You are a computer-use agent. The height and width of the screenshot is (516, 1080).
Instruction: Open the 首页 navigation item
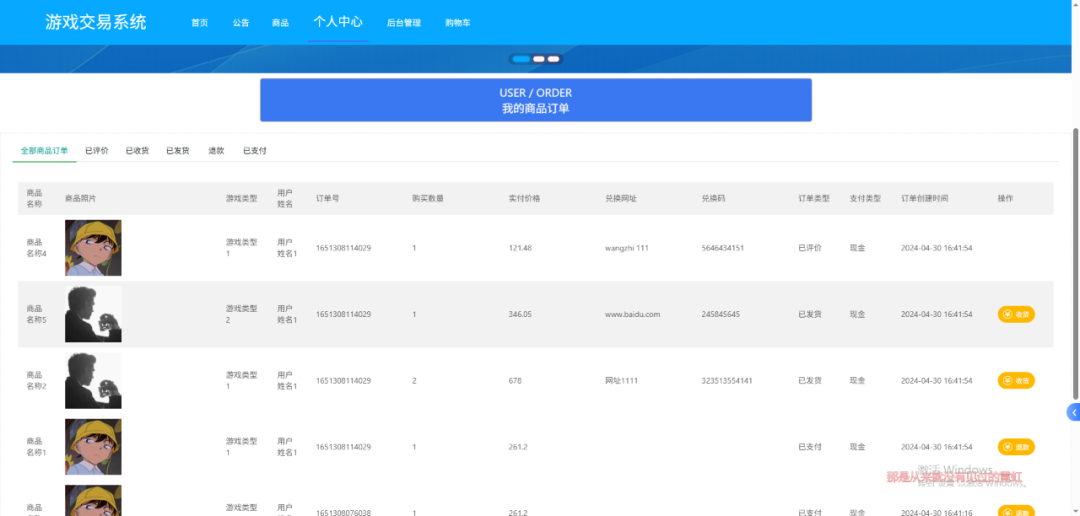tap(200, 23)
